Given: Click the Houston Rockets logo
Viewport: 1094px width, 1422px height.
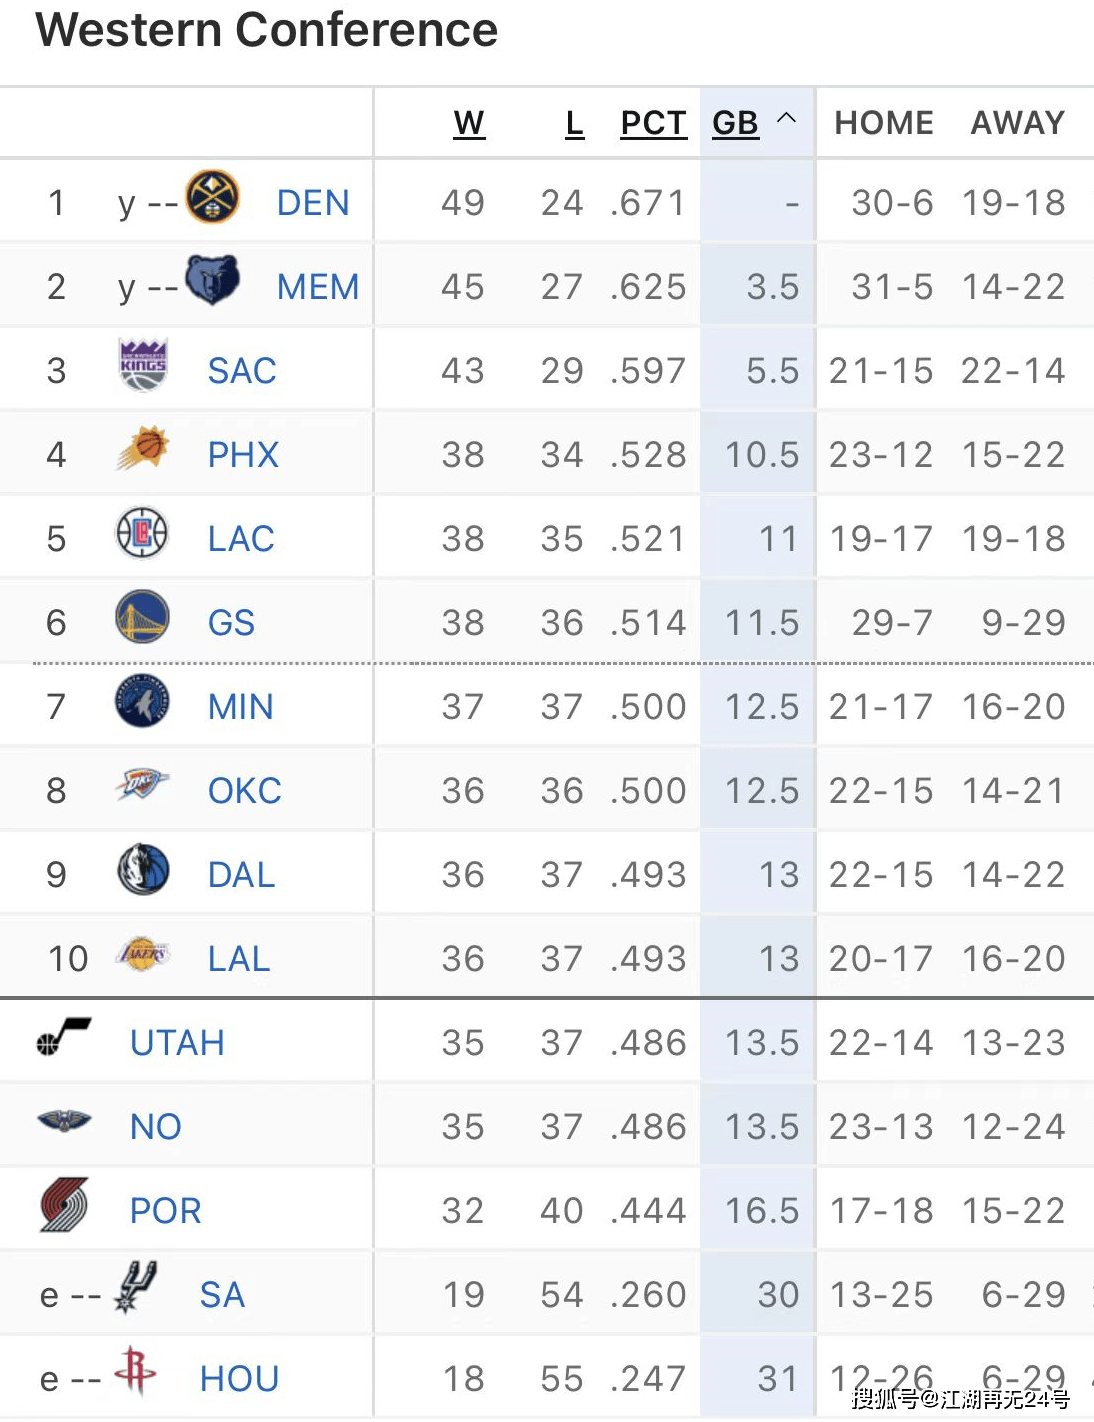Looking at the screenshot, I should pos(135,1371).
